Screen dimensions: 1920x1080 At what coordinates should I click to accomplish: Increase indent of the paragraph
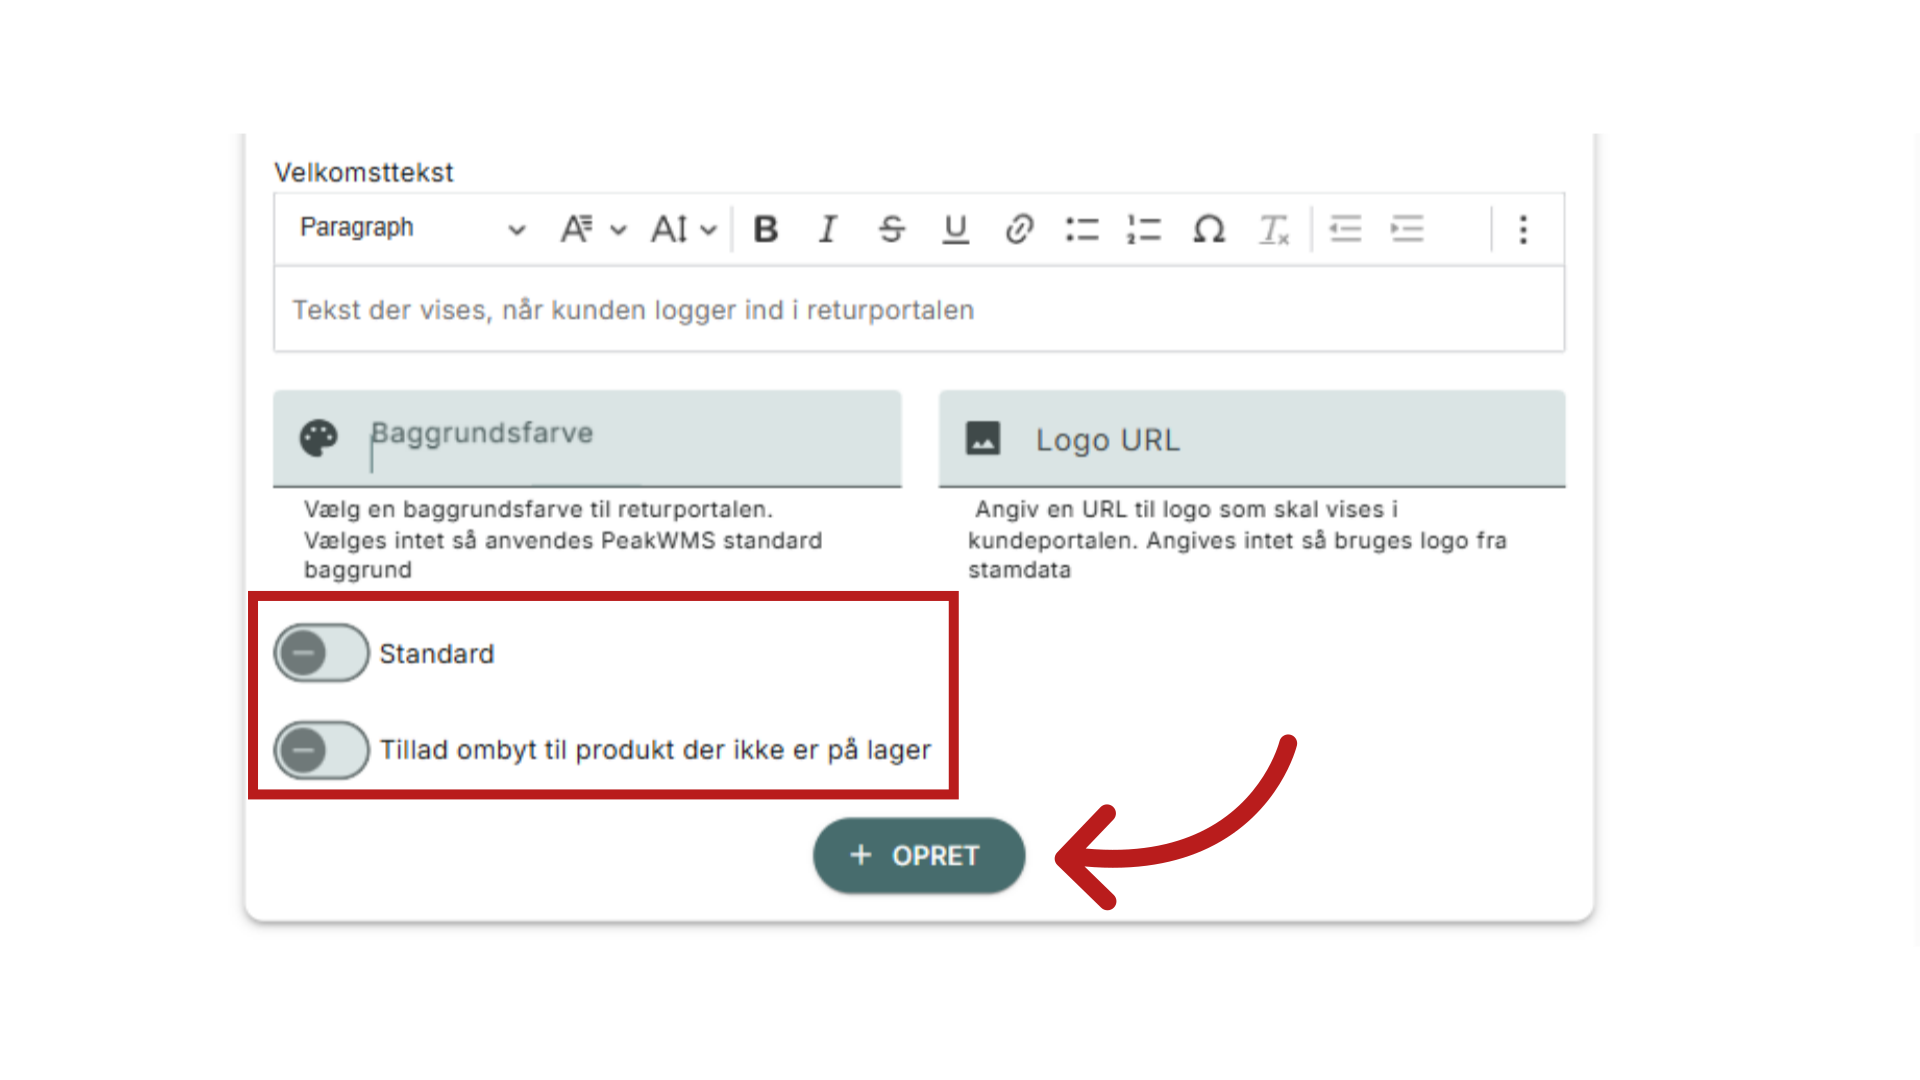click(1407, 229)
